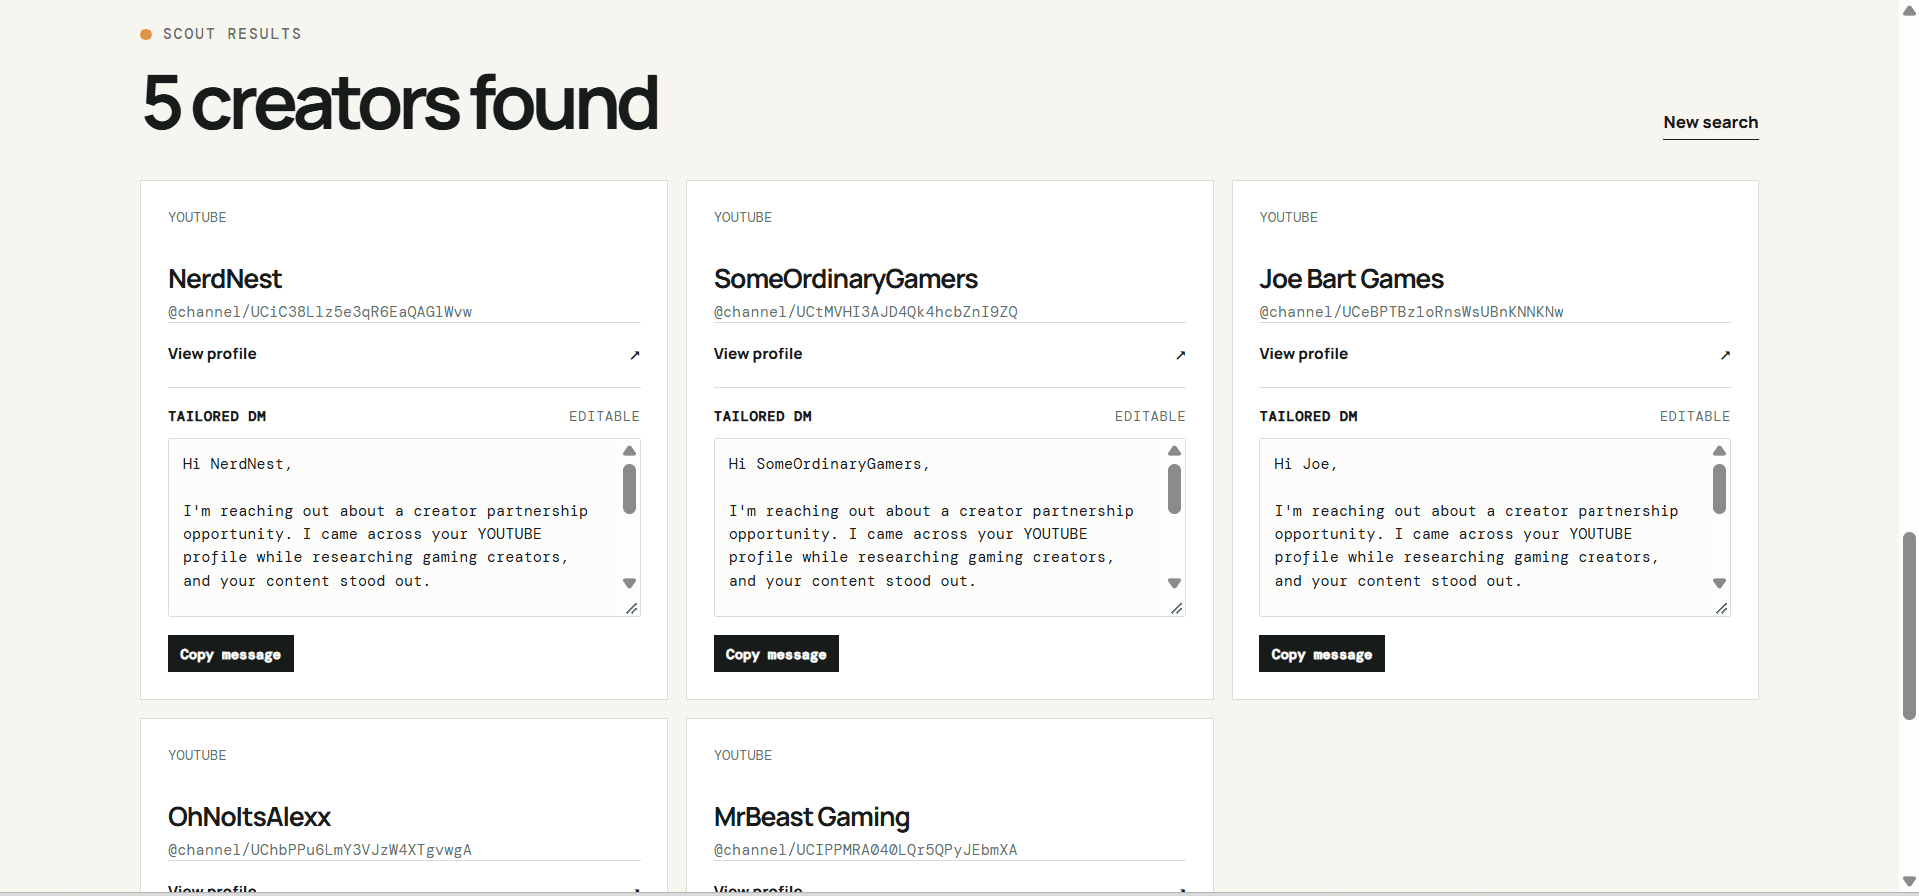Viewport: 1919px width, 896px height.
Task: Click the '5 creators found' heading
Action: (x=400, y=103)
